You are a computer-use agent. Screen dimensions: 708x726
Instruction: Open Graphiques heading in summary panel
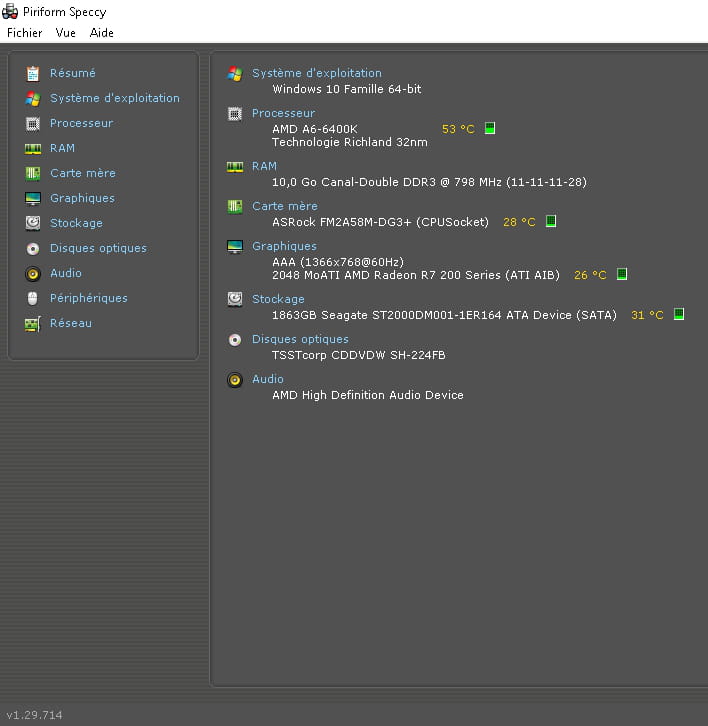click(x=284, y=246)
